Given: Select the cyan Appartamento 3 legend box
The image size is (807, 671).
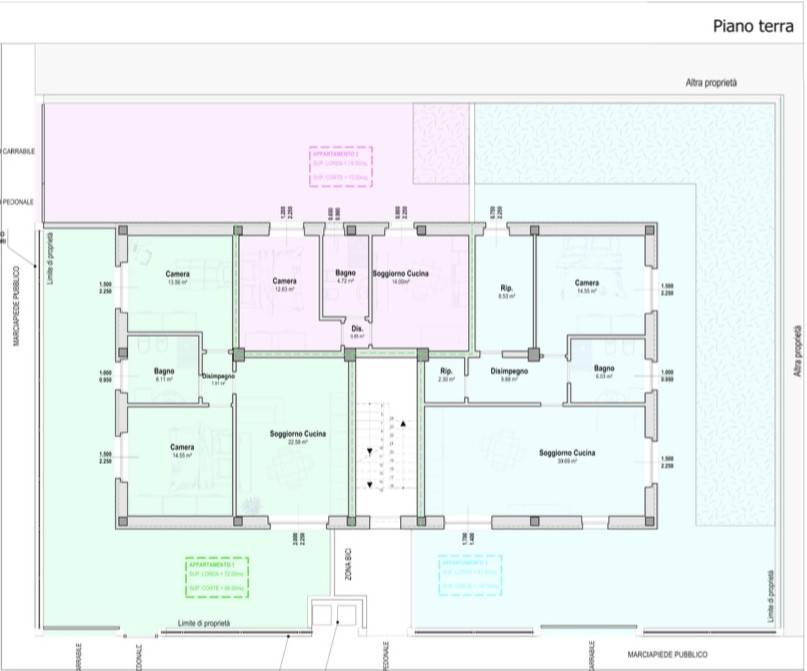Looking at the screenshot, I should [470, 576].
